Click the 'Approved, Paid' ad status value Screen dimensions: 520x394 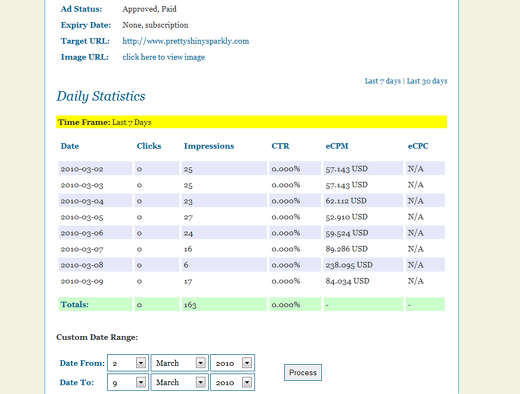click(149, 9)
